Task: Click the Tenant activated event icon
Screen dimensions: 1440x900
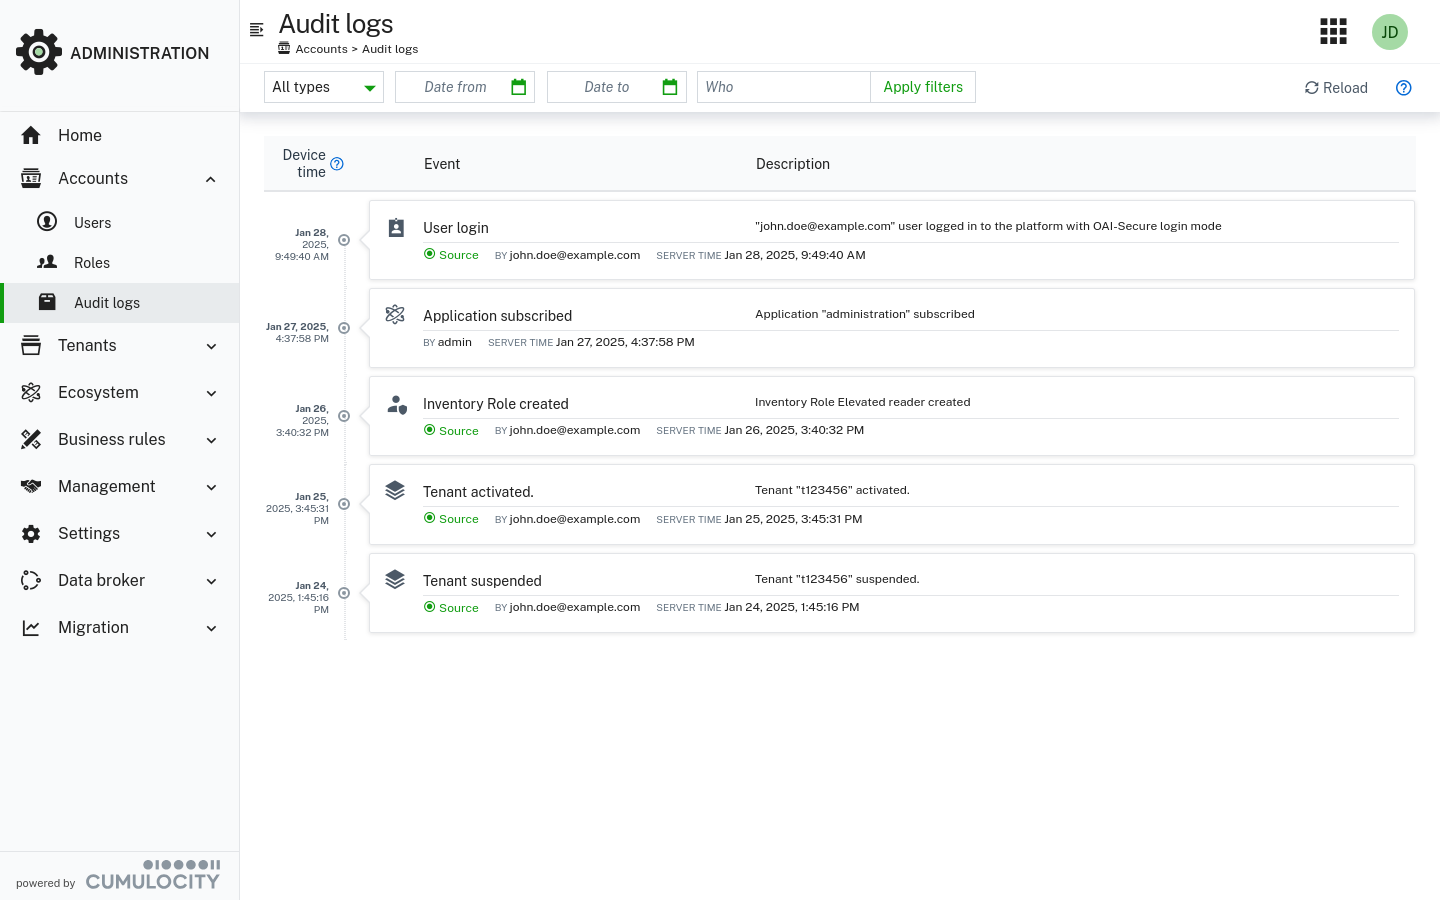Action: (395, 490)
